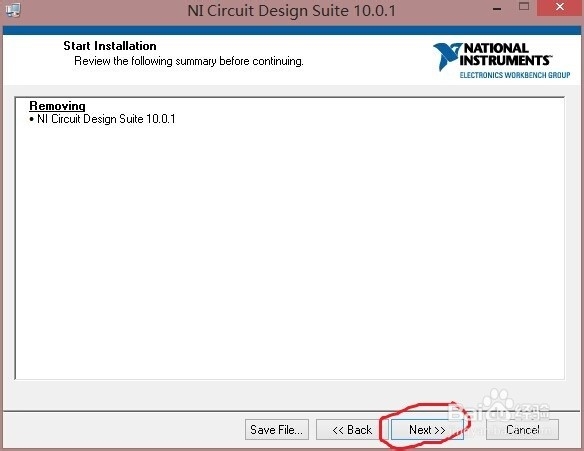
Task: Close the NI Circuit Design Suite window
Action: point(559,7)
